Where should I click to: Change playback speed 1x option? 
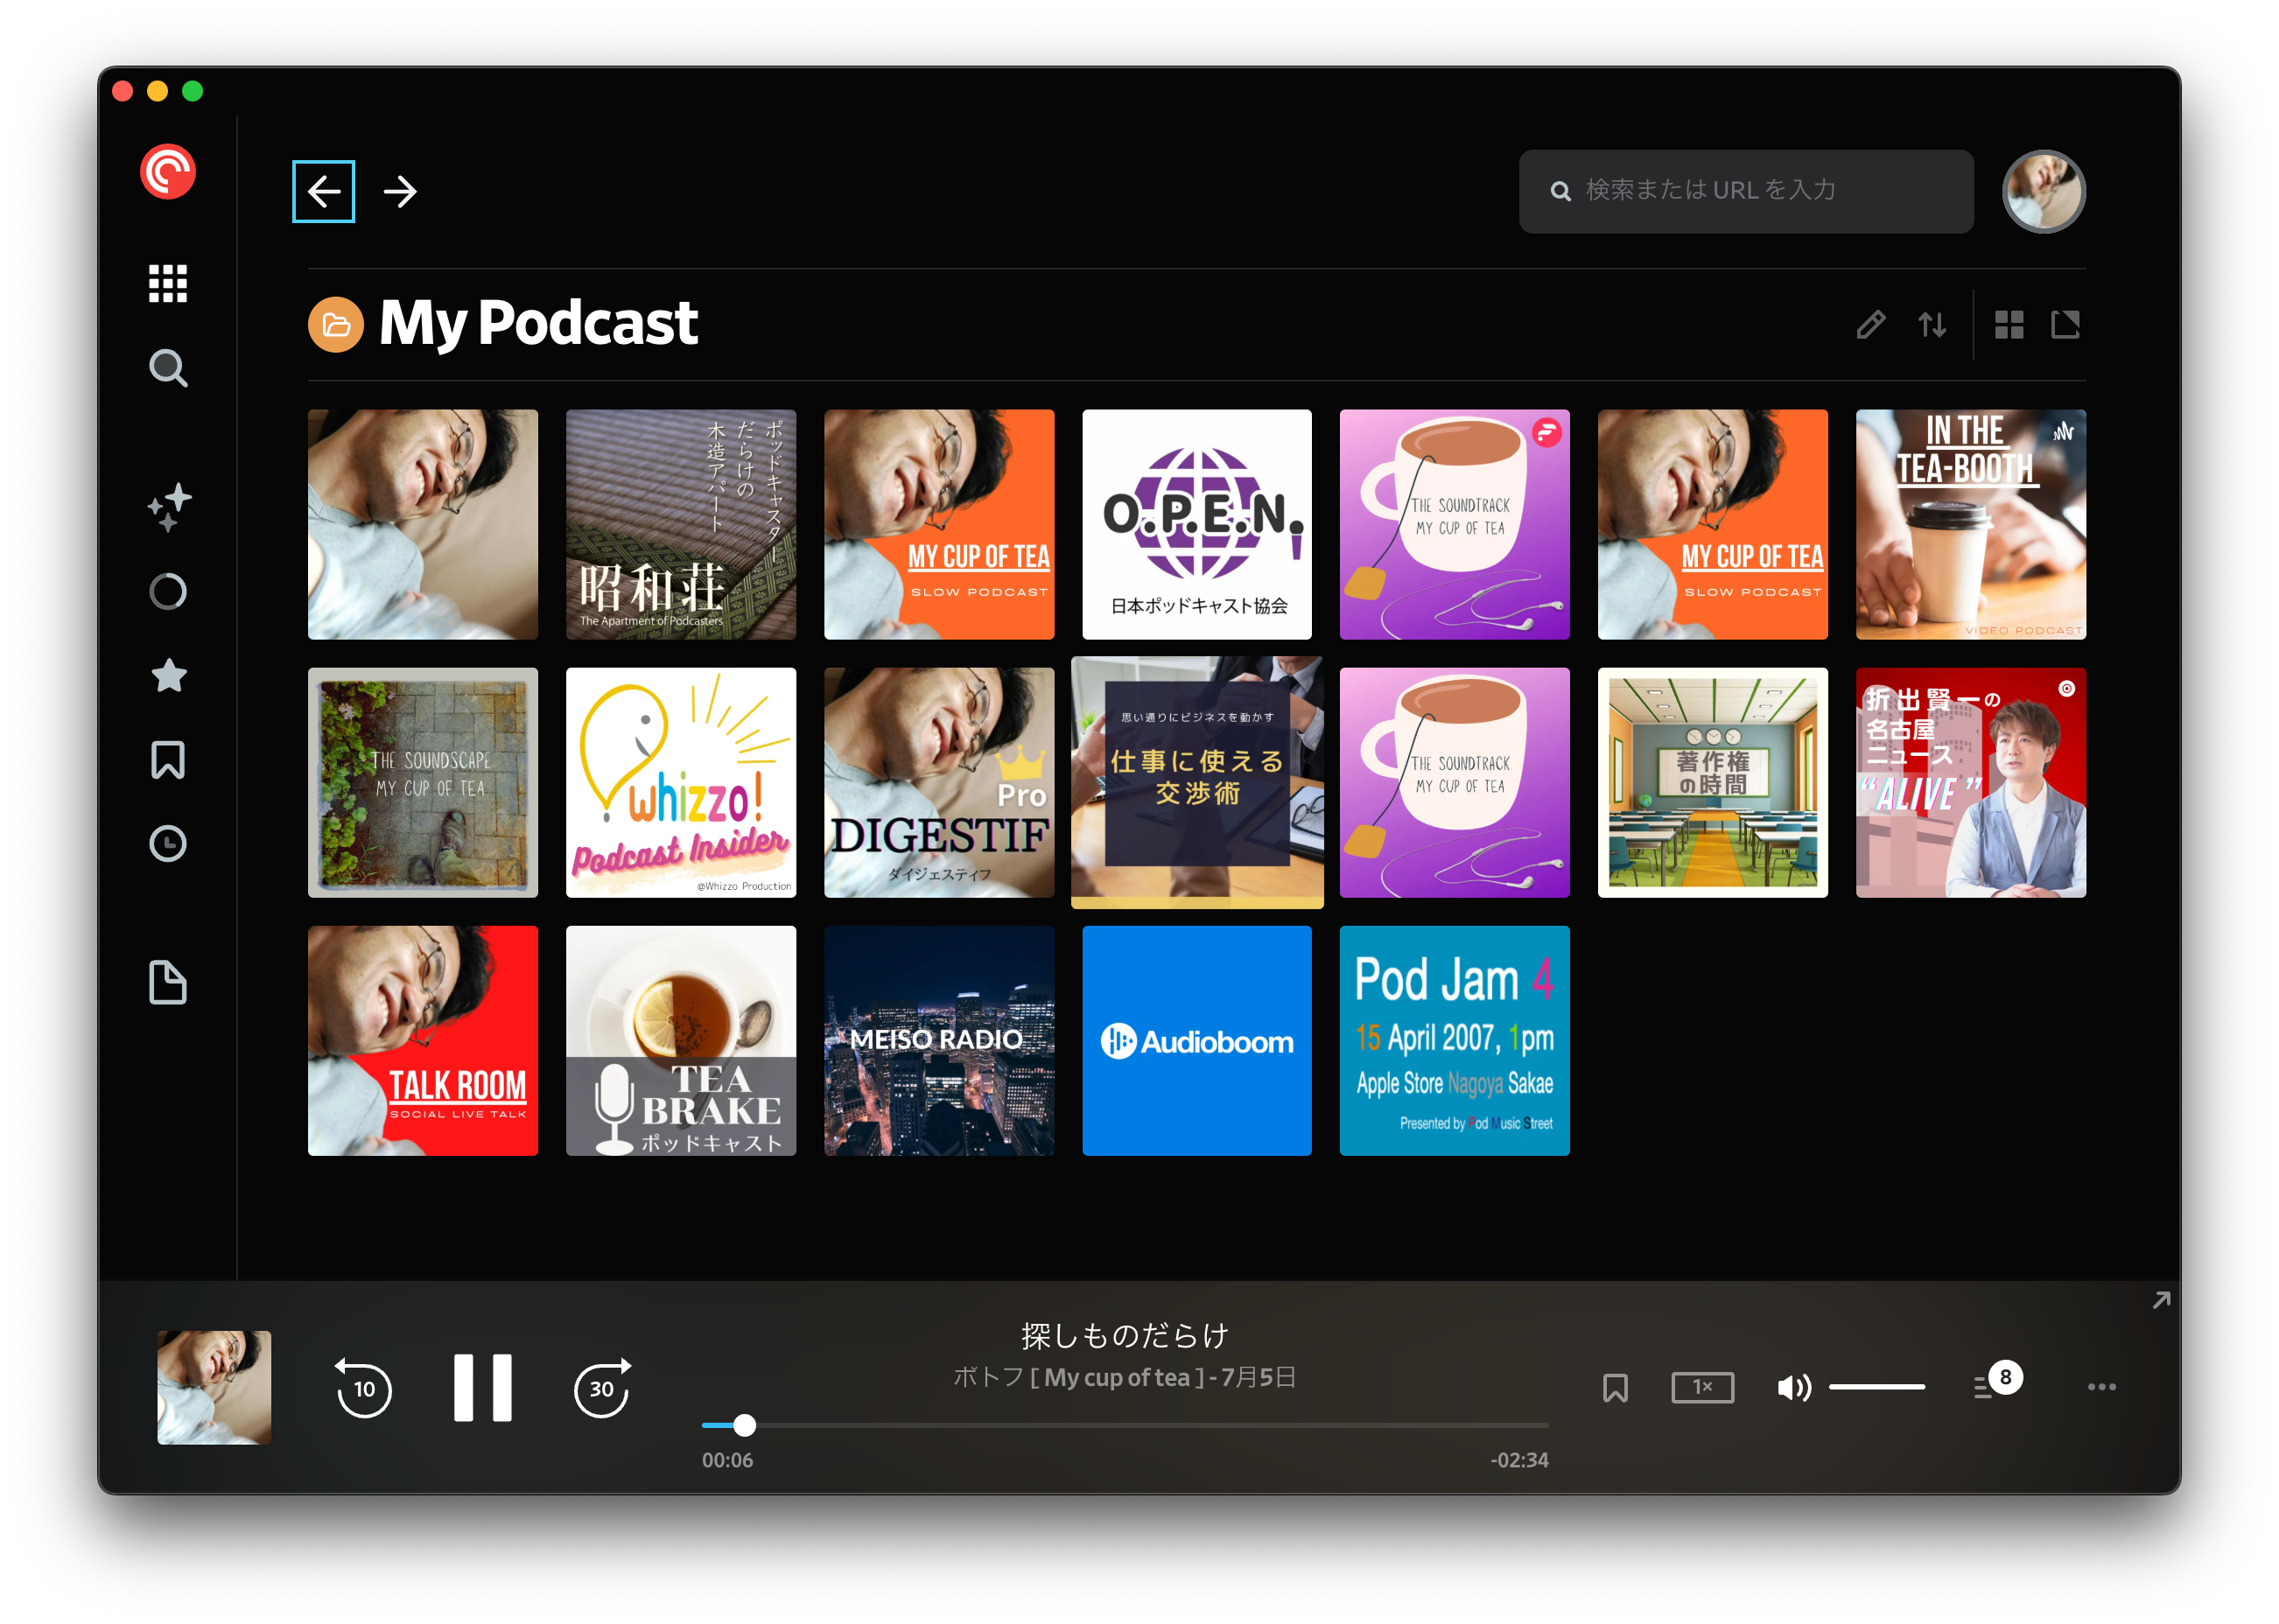pyautogui.click(x=1702, y=1387)
